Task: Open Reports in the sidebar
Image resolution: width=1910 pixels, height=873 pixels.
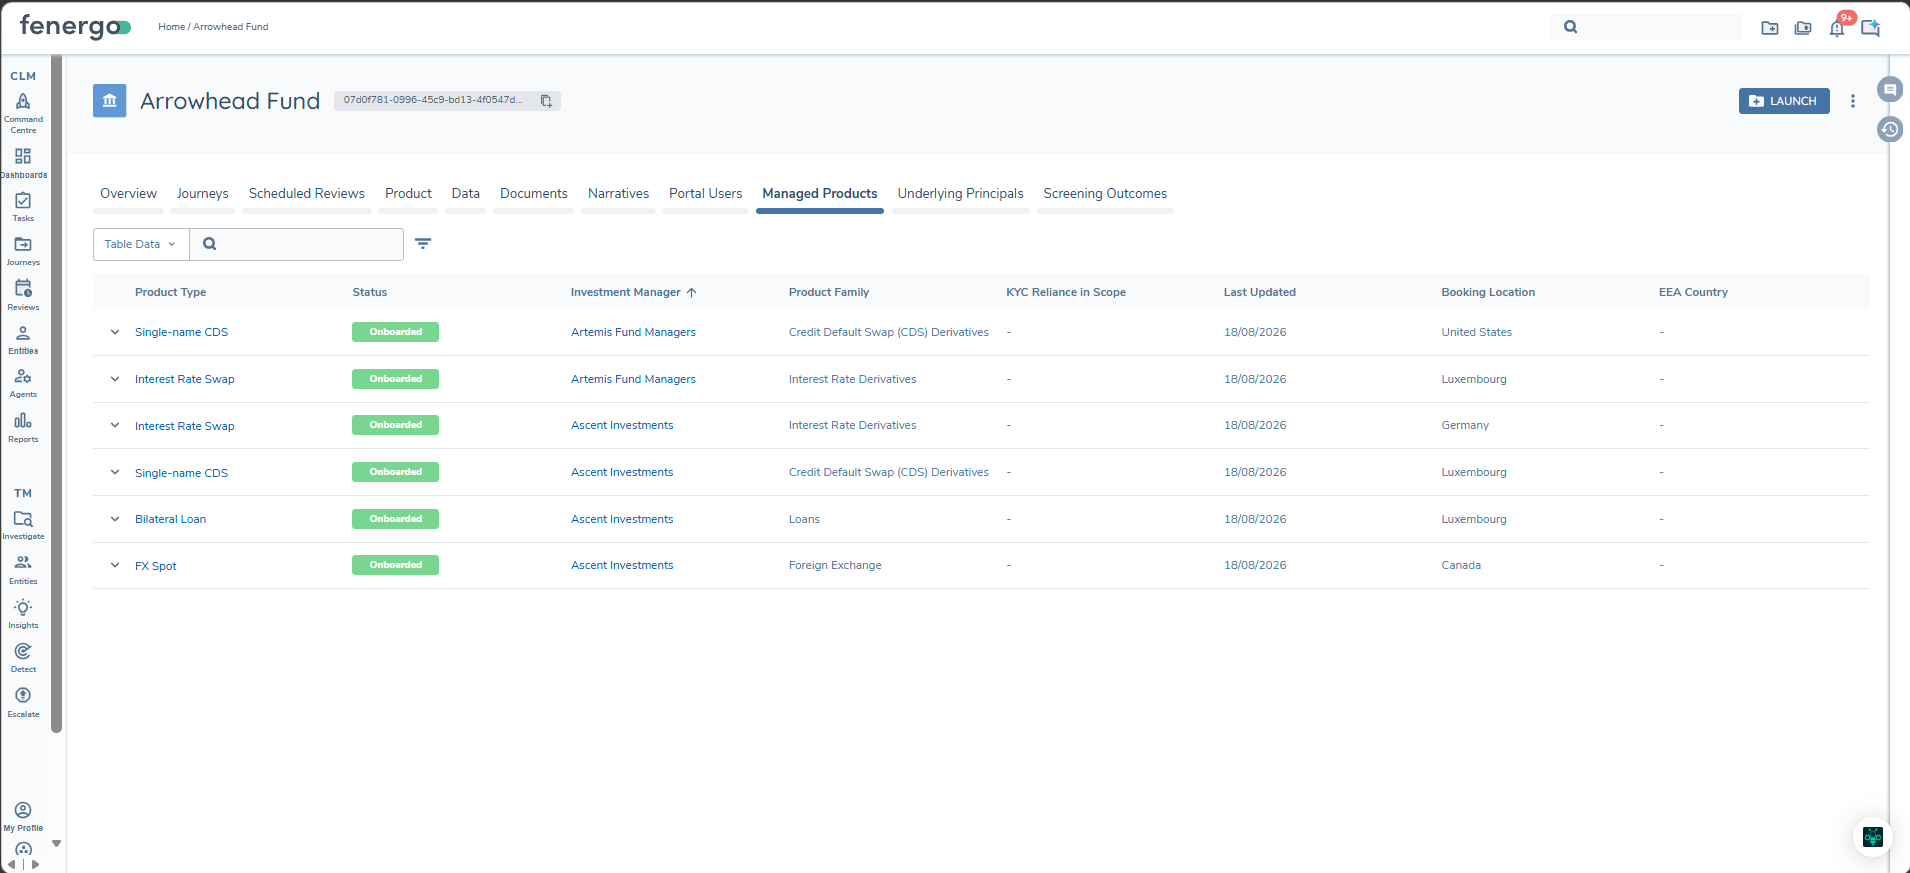Action: pyautogui.click(x=23, y=427)
